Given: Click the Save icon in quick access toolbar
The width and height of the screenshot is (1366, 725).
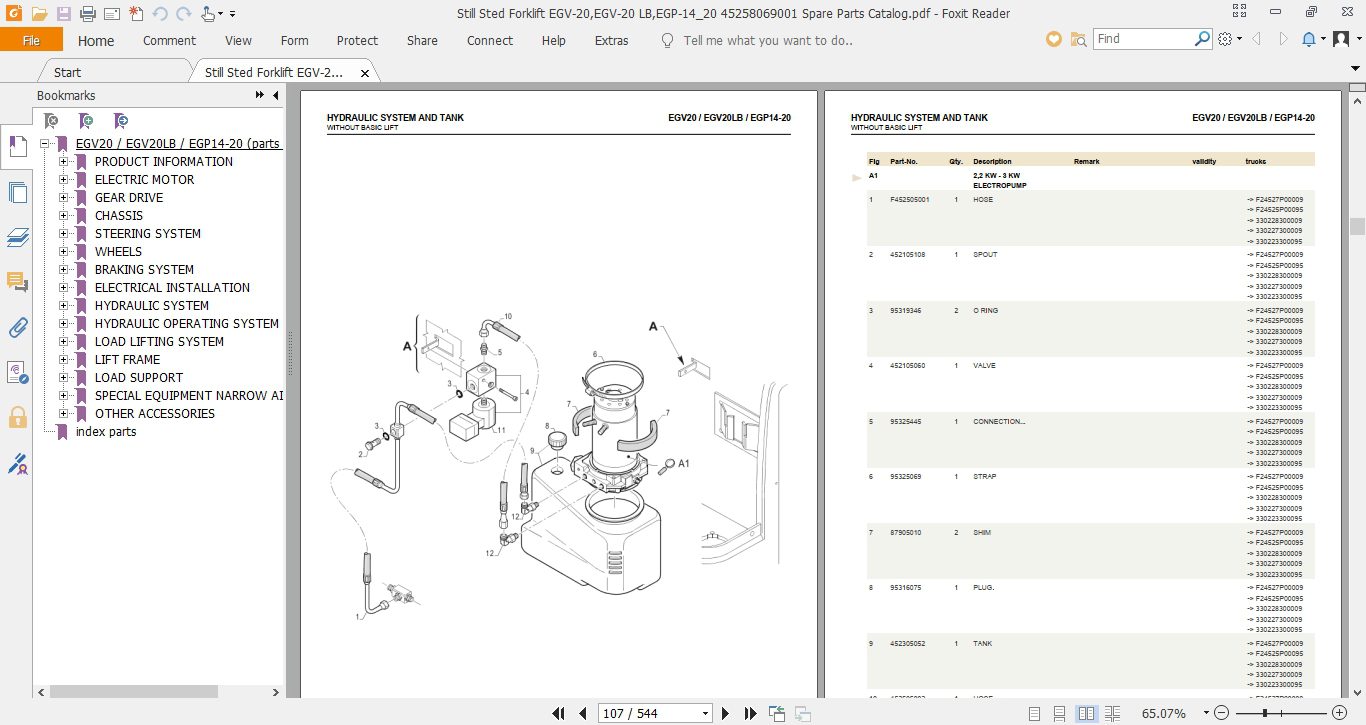Looking at the screenshot, I should (x=63, y=14).
